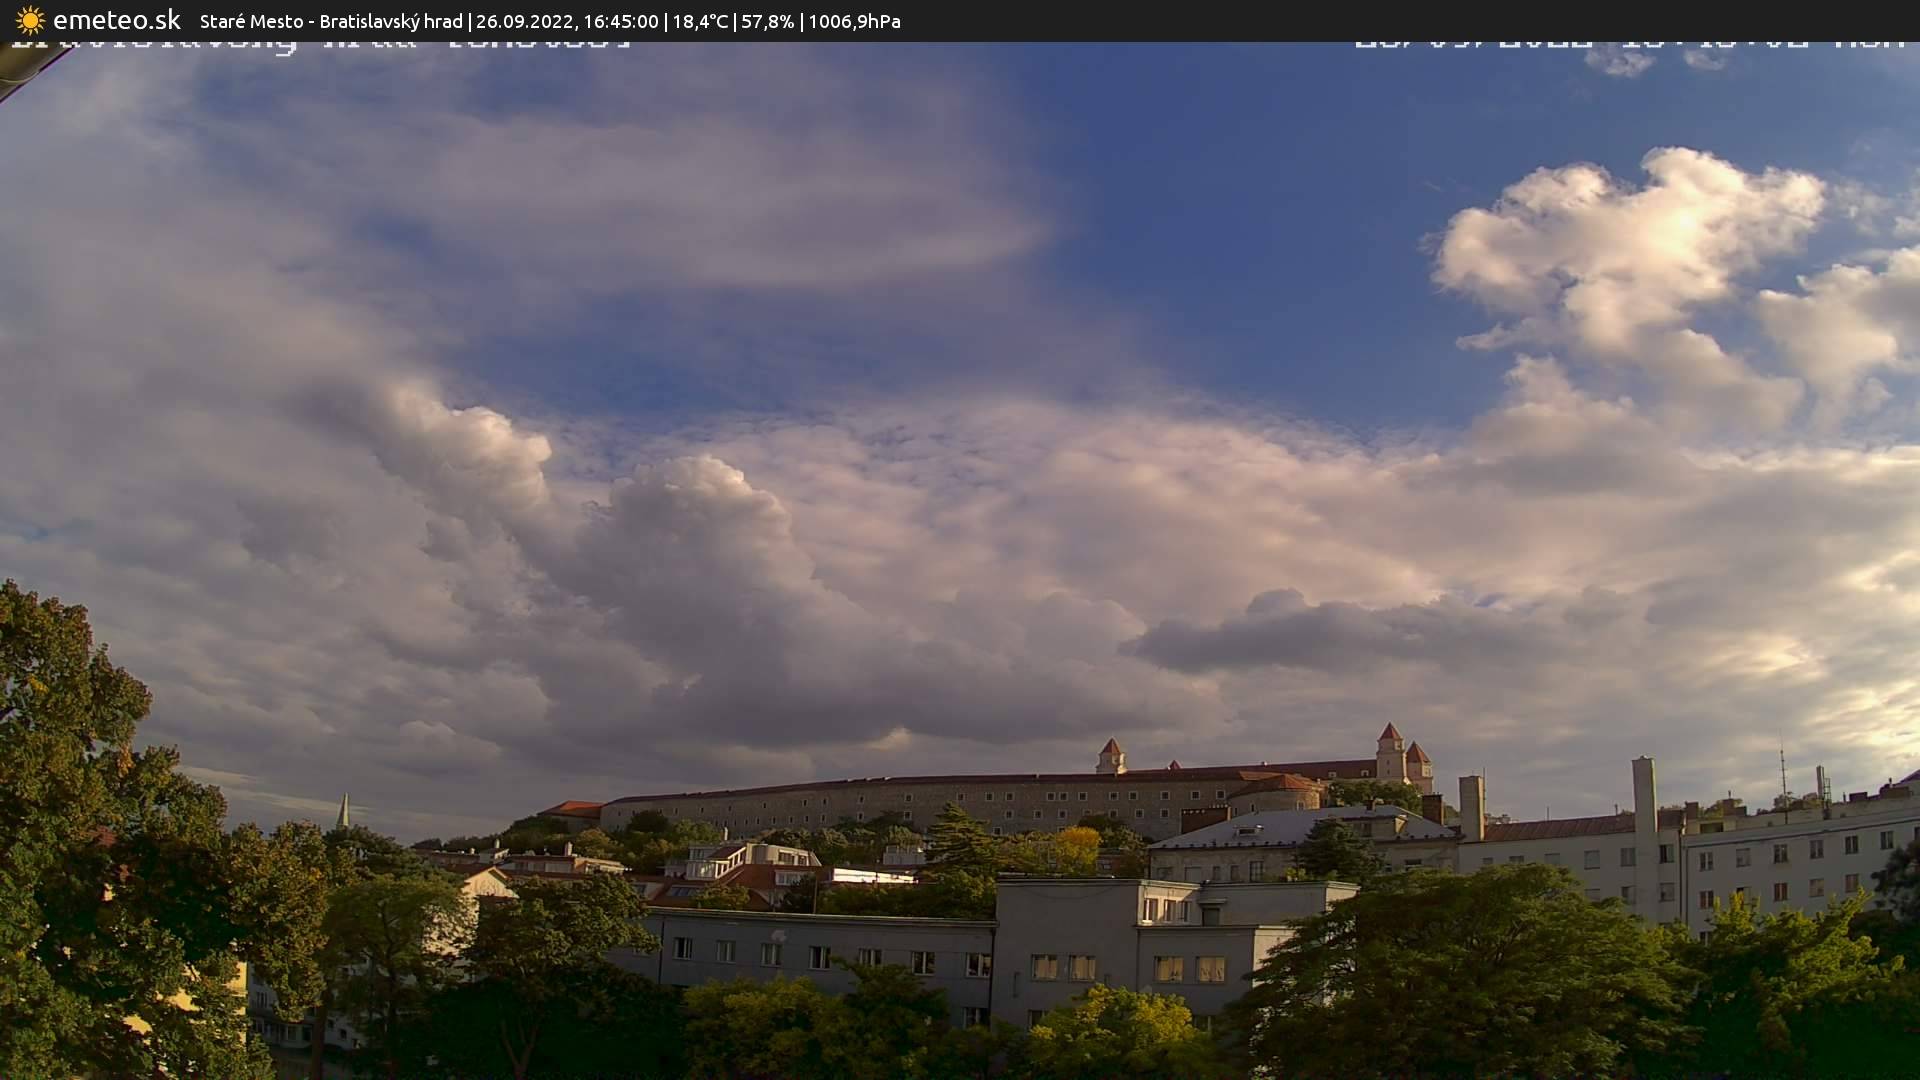This screenshot has width=1920, height=1080.
Task: Click the 26.09.2022 date in header
Action: [x=522, y=21]
